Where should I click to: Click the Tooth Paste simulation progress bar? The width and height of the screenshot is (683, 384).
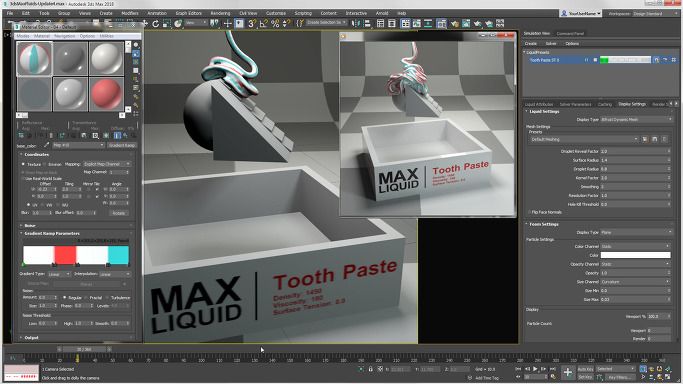[x=625, y=60]
